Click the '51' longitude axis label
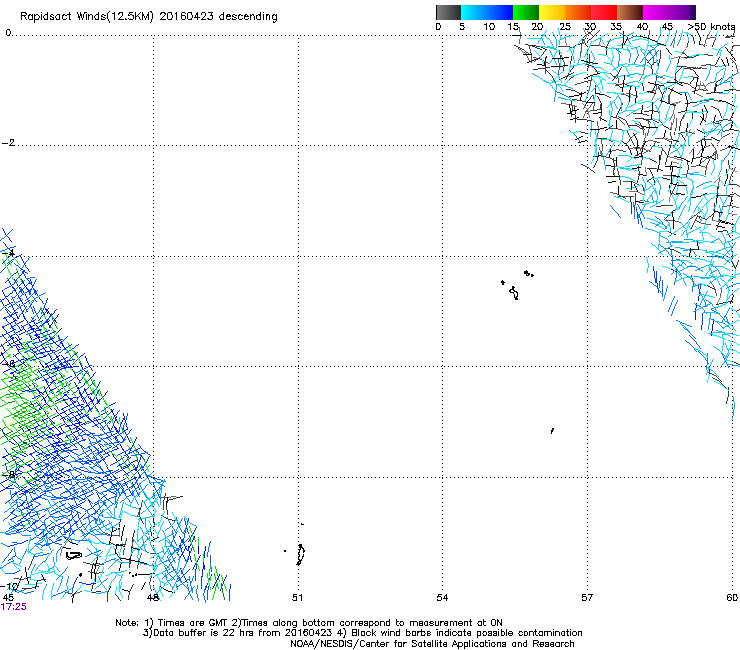The image size is (740, 650). pyautogui.click(x=297, y=598)
